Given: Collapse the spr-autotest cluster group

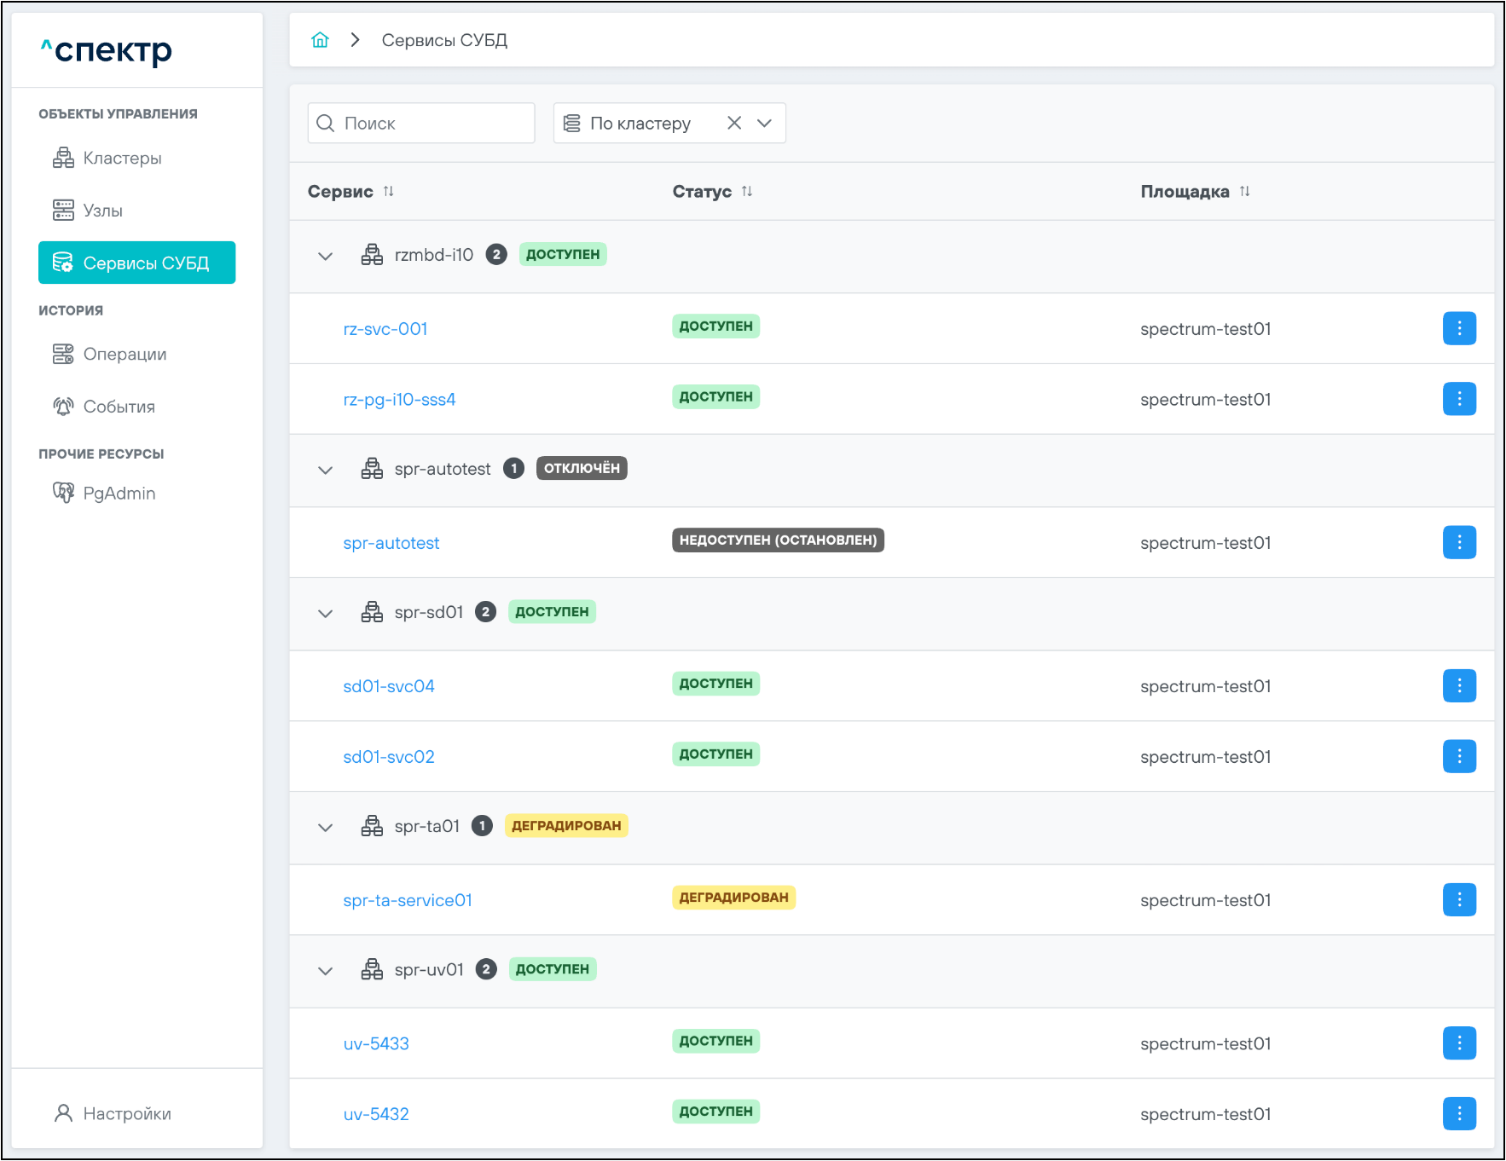Looking at the screenshot, I should click(325, 470).
